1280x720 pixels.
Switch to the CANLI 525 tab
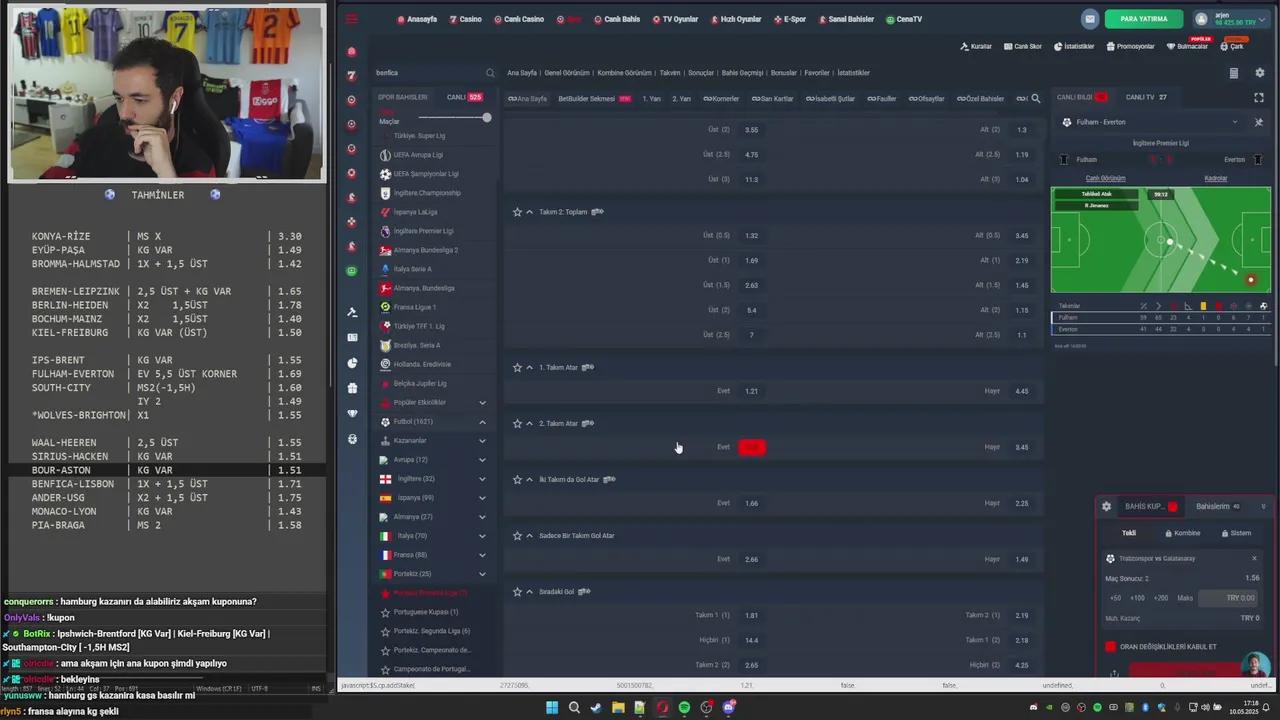click(x=464, y=97)
